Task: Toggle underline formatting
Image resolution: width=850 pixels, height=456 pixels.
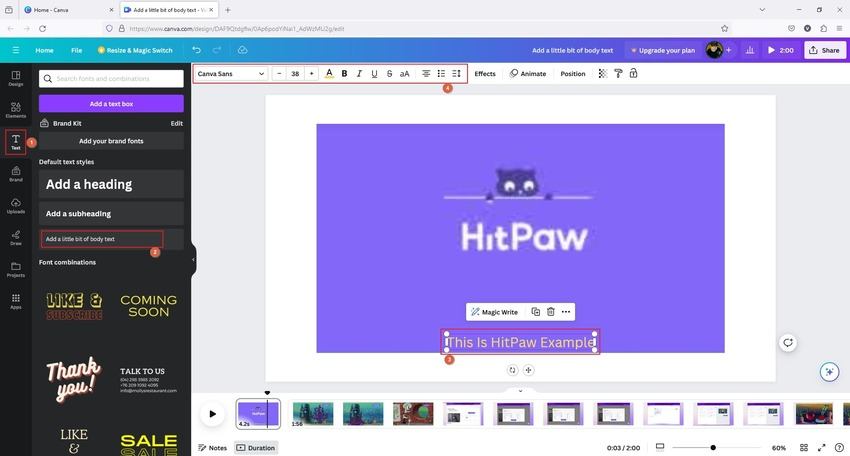Action: pos(374,74)
